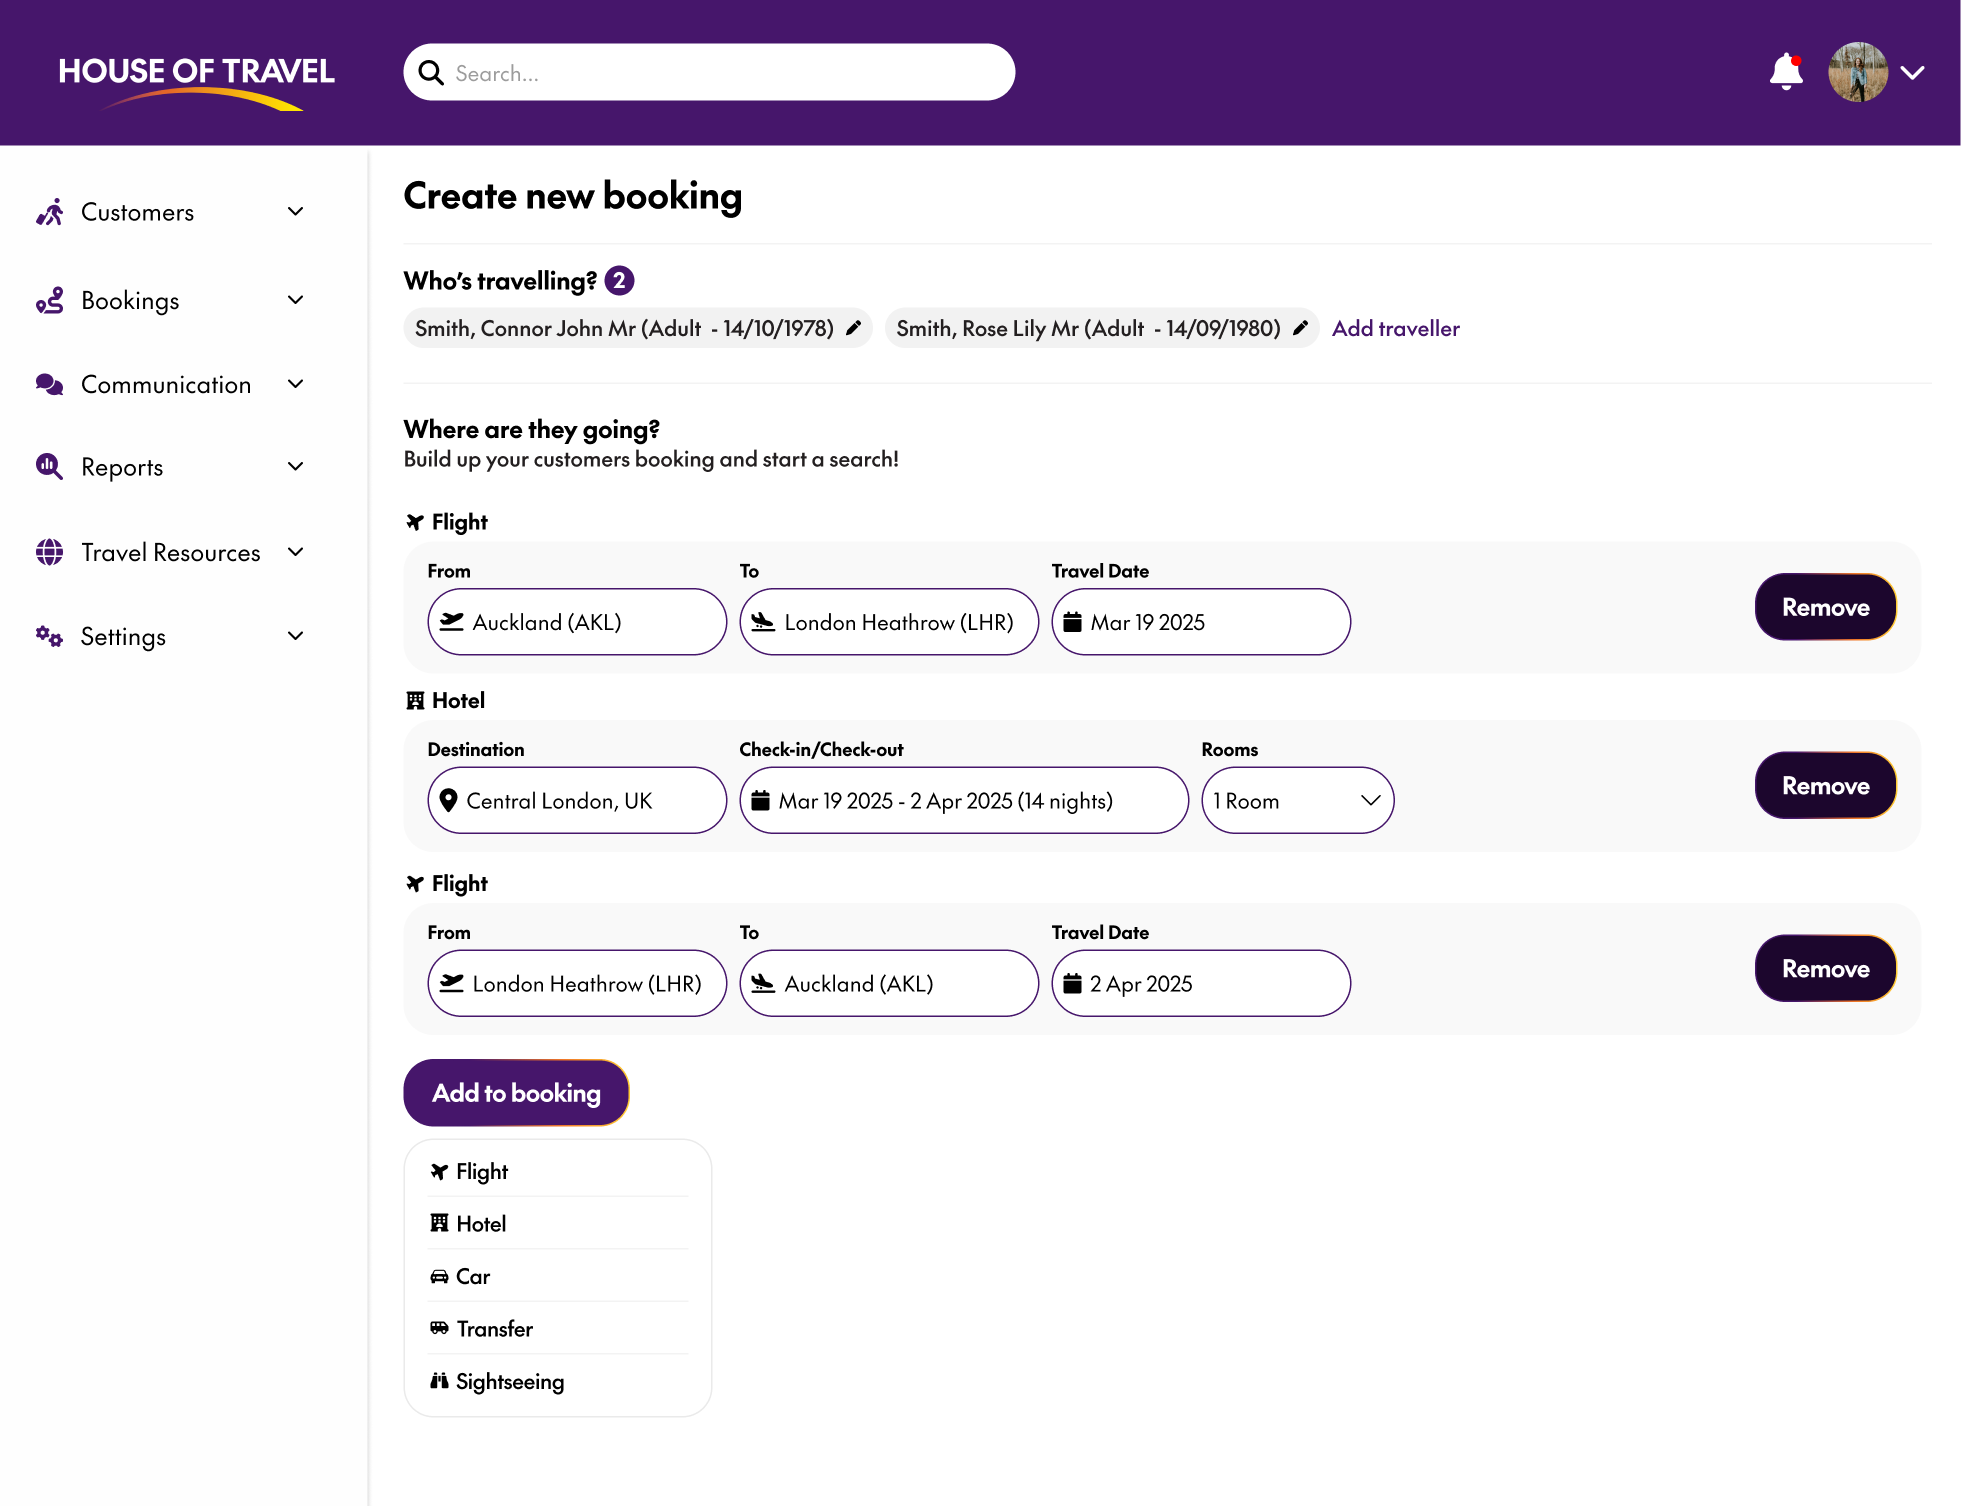
Task: Expand the profile menu chevron
Action: [x=1913, y=73]
